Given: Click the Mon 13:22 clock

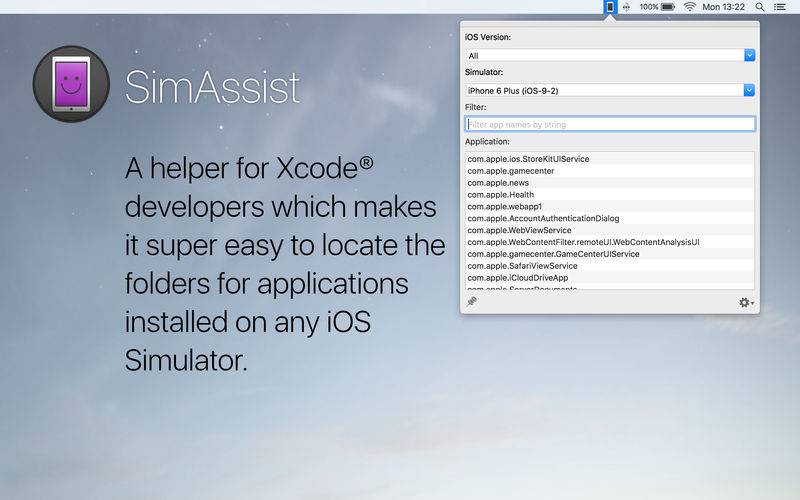Looking at the screenshot, I should (723, 7).
